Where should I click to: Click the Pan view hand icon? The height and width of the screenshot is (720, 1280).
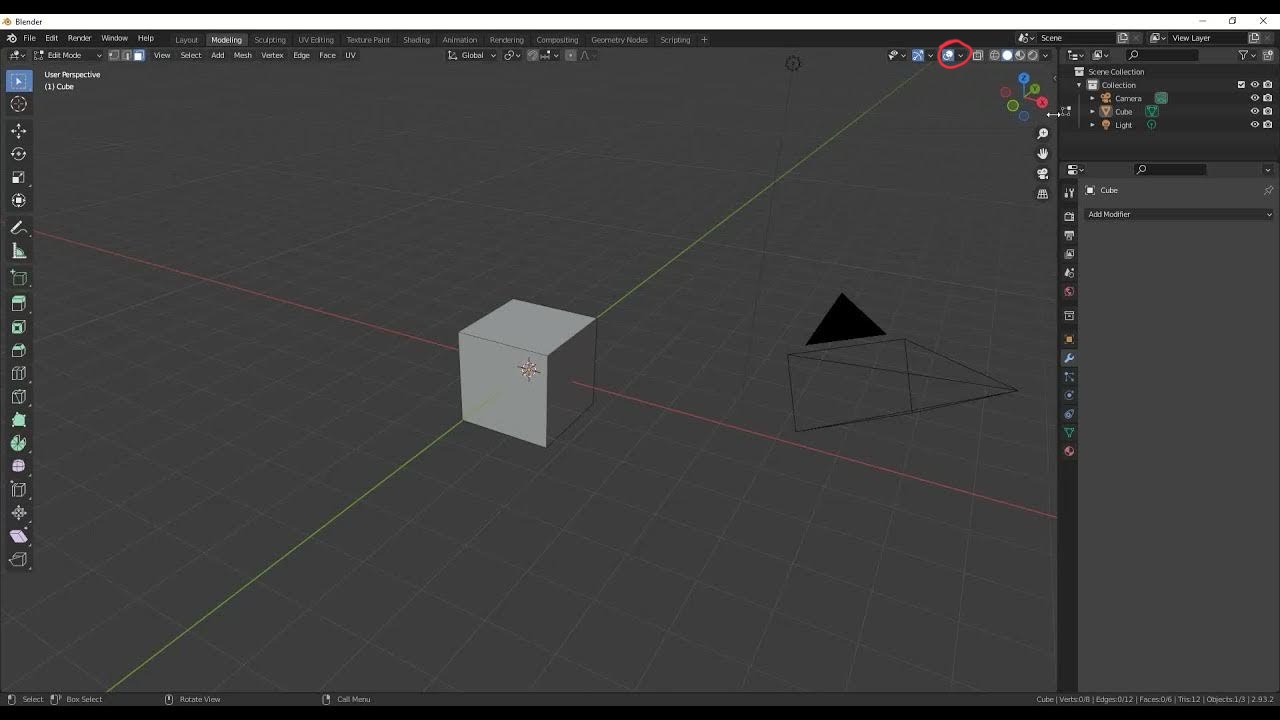pos(1042,154)
